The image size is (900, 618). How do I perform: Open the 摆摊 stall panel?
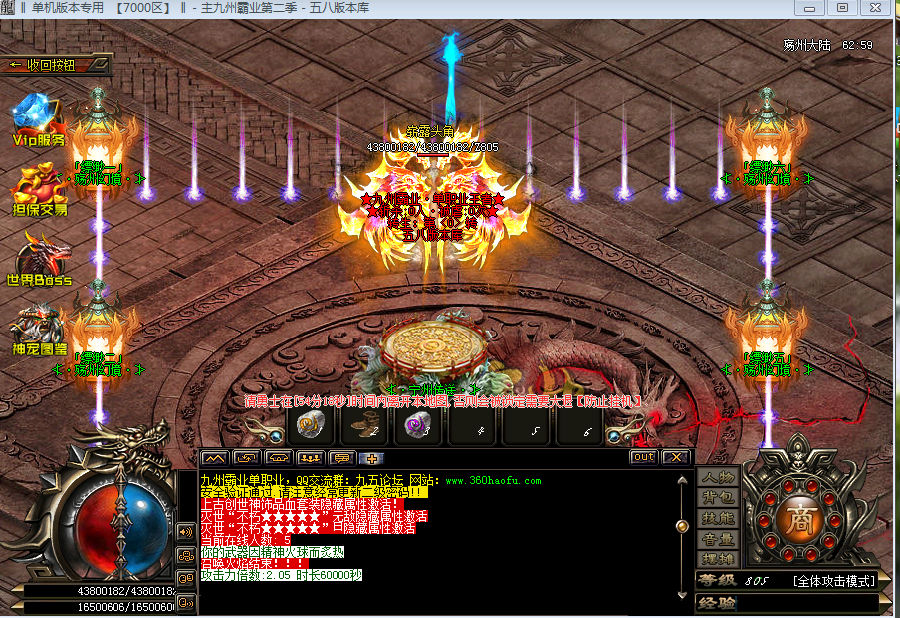[x=718, y=559]
